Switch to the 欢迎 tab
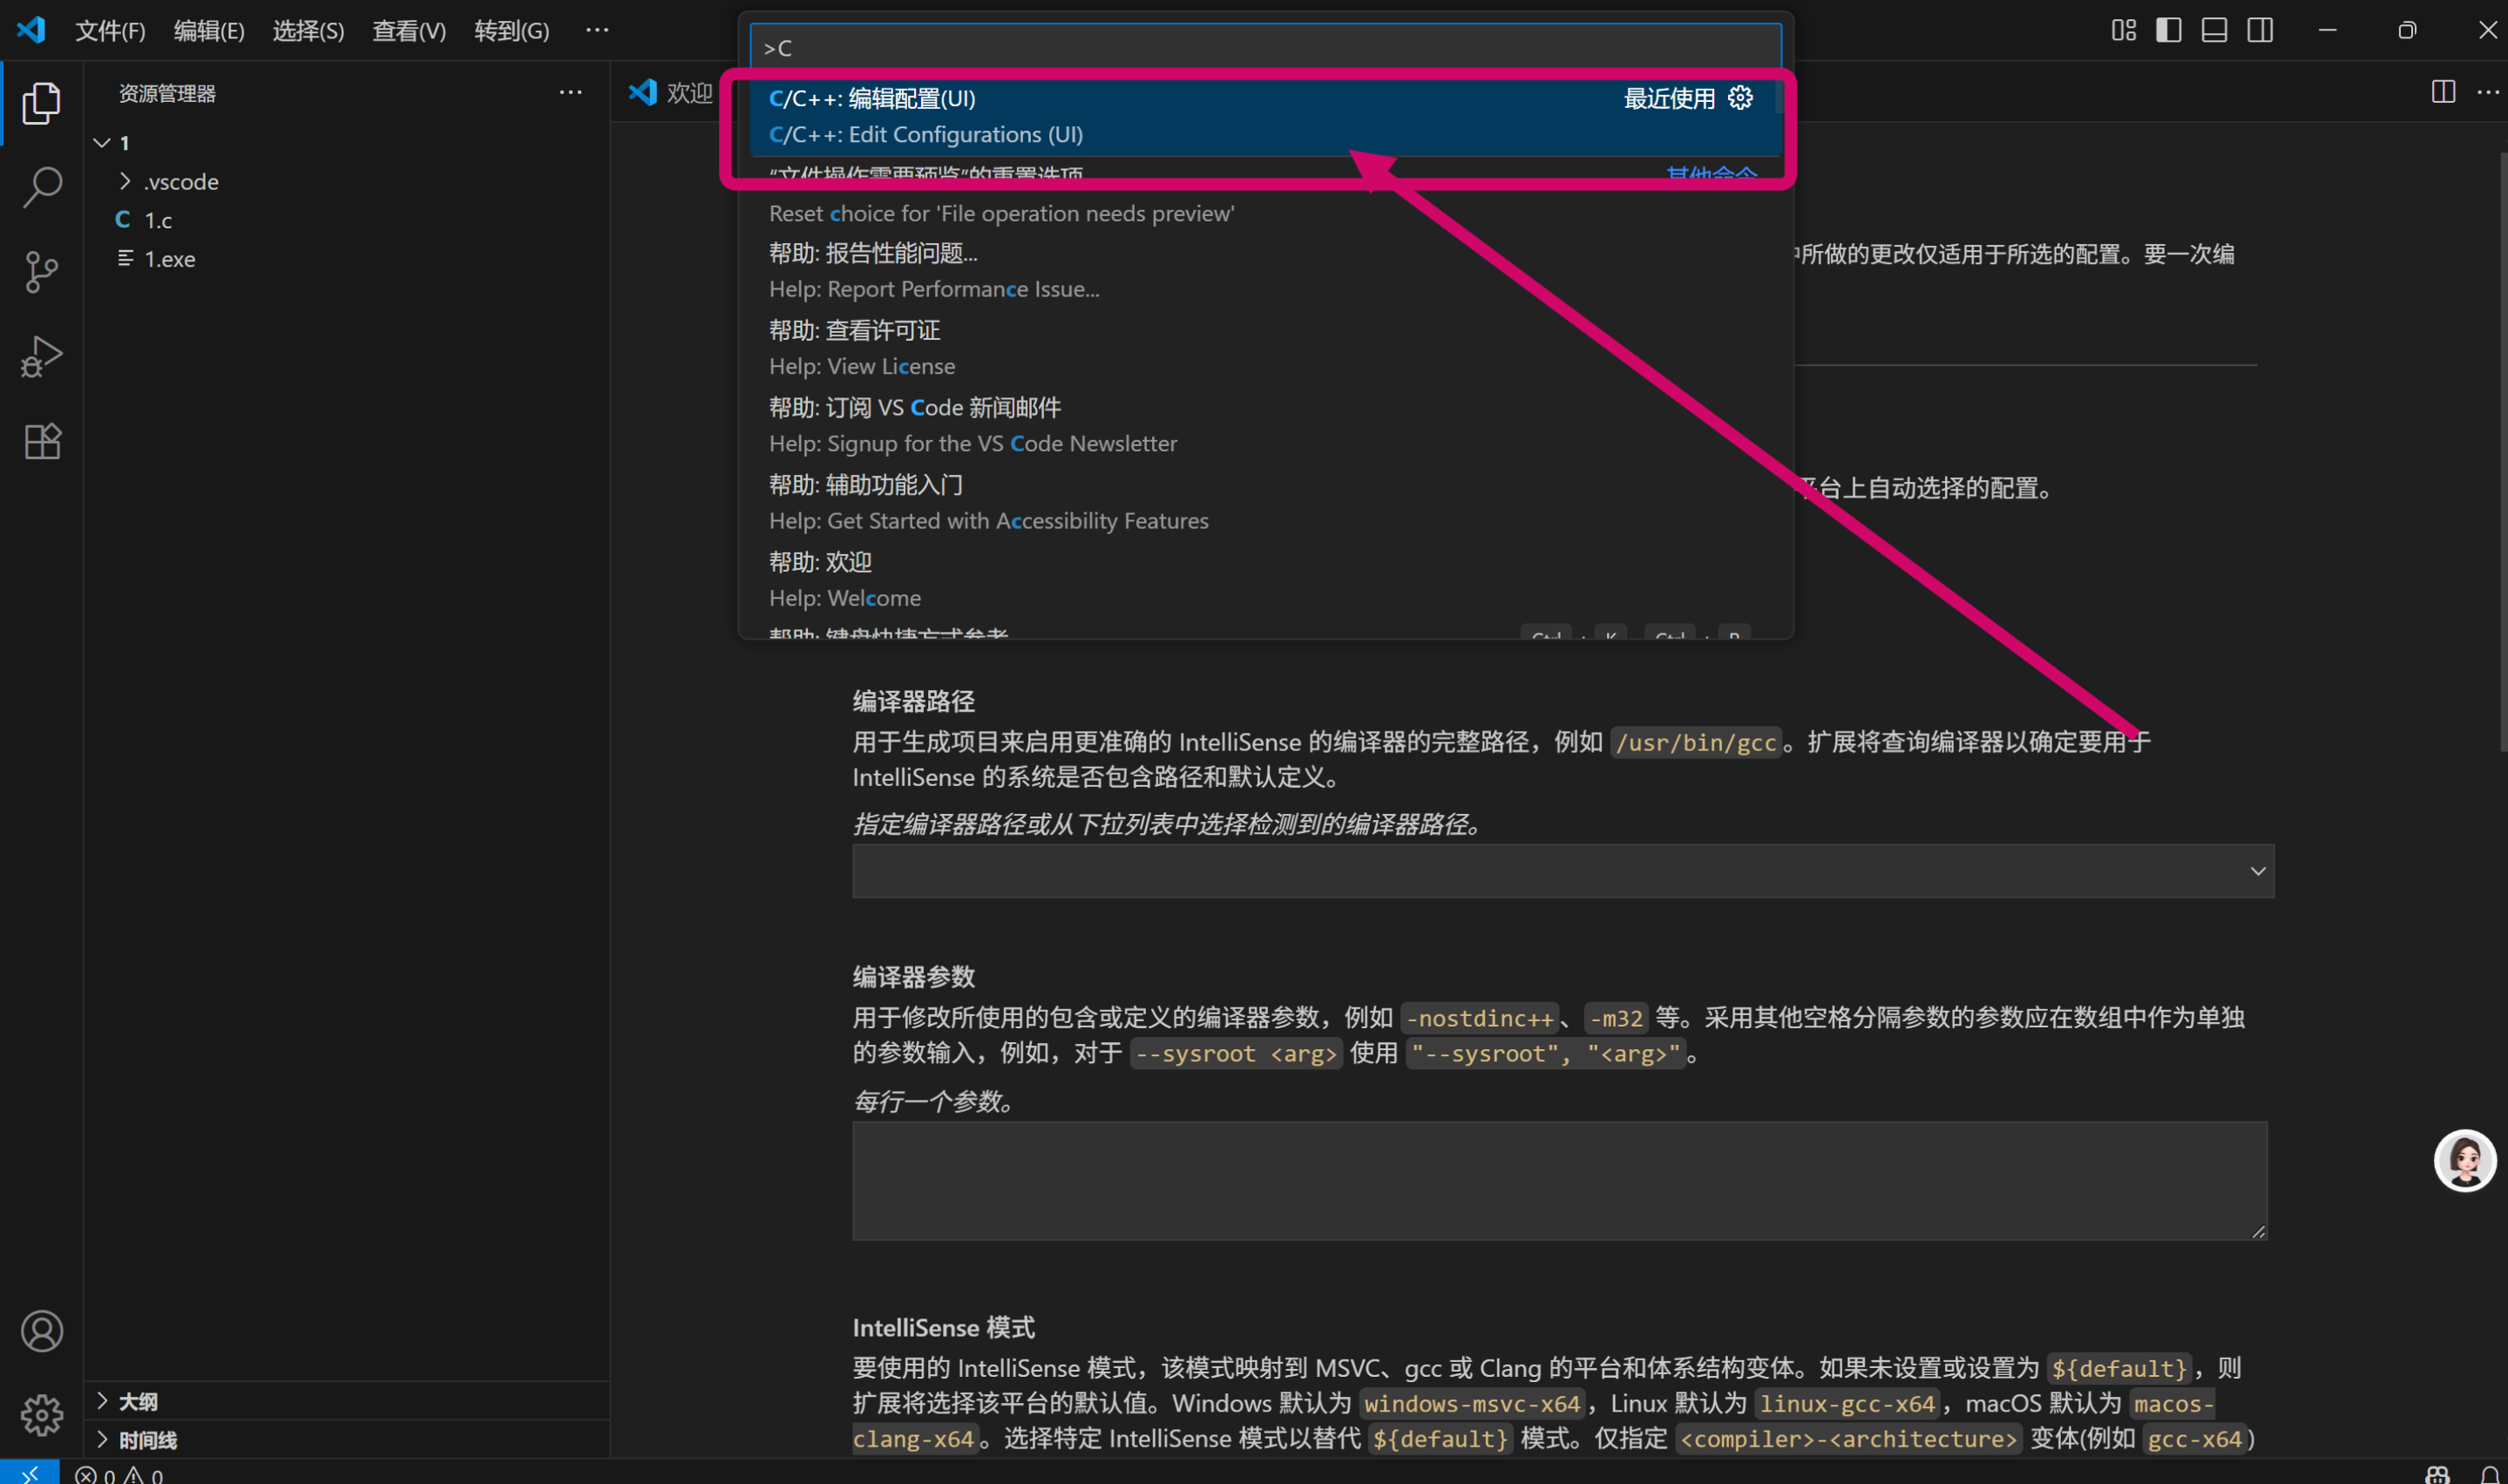2508x1484 pixels. point(689,92)
